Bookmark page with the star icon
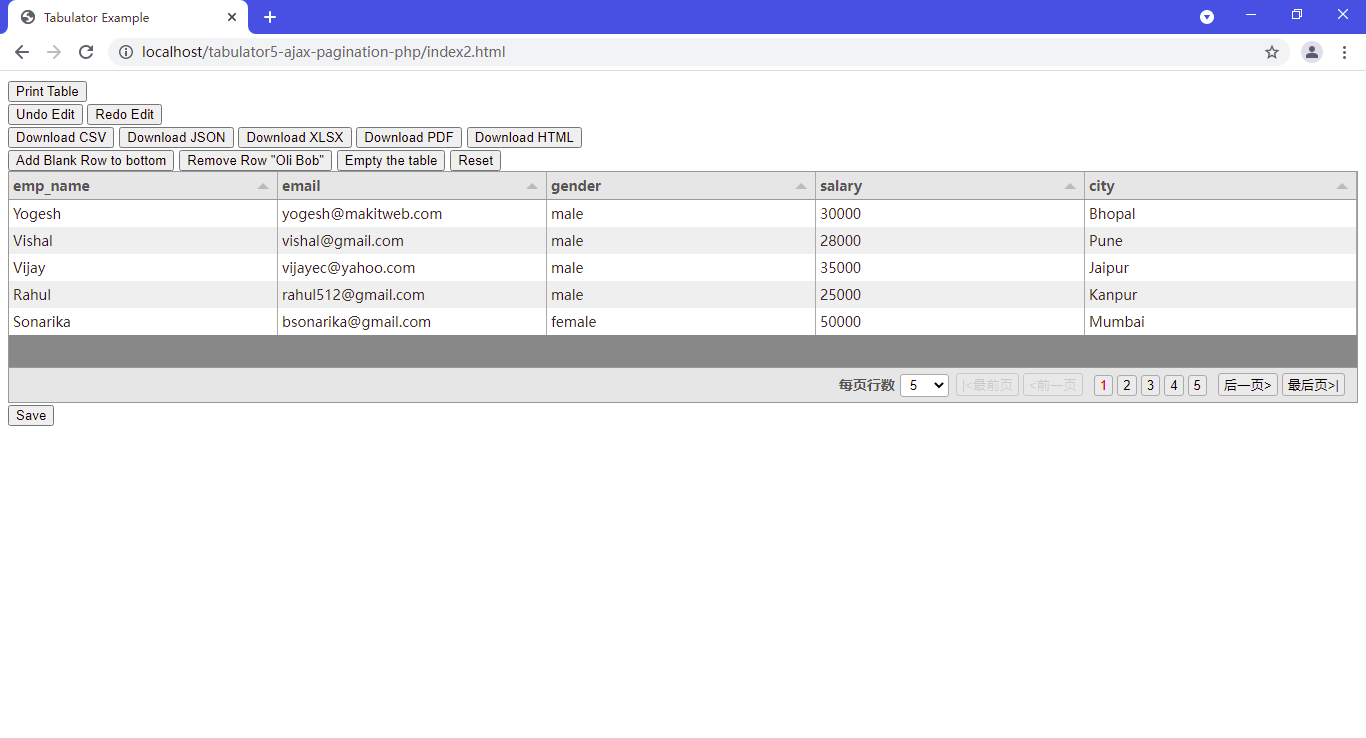Viewport: 1366px width, 738px height. (1272, 52)
